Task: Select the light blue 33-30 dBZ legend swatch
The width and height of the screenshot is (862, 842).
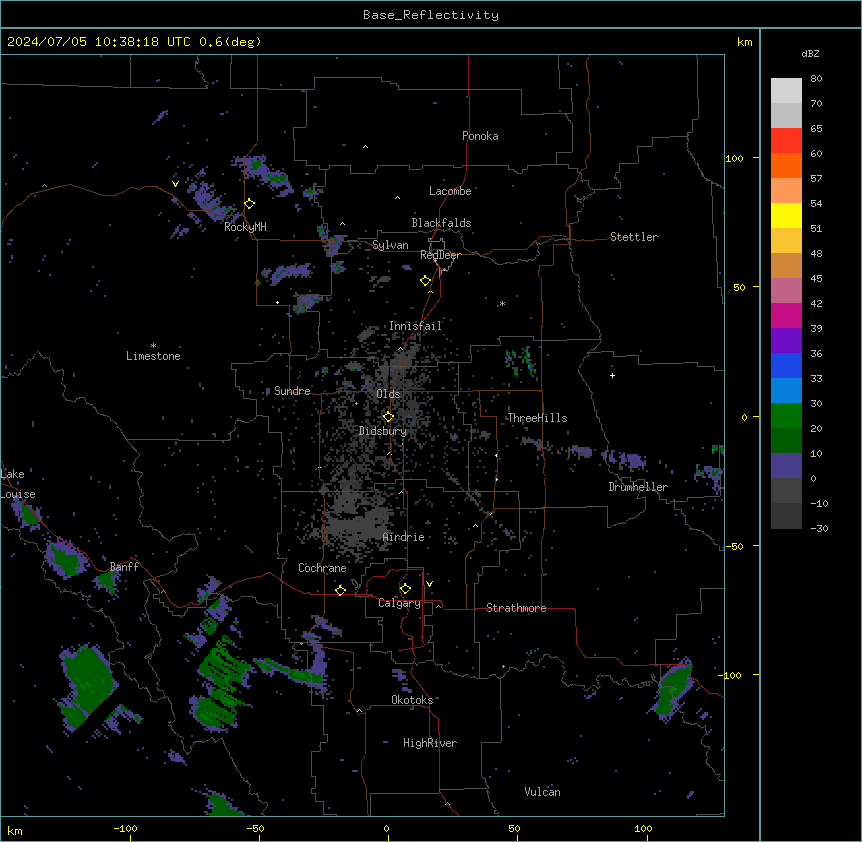Action: (x=786, y=390)
